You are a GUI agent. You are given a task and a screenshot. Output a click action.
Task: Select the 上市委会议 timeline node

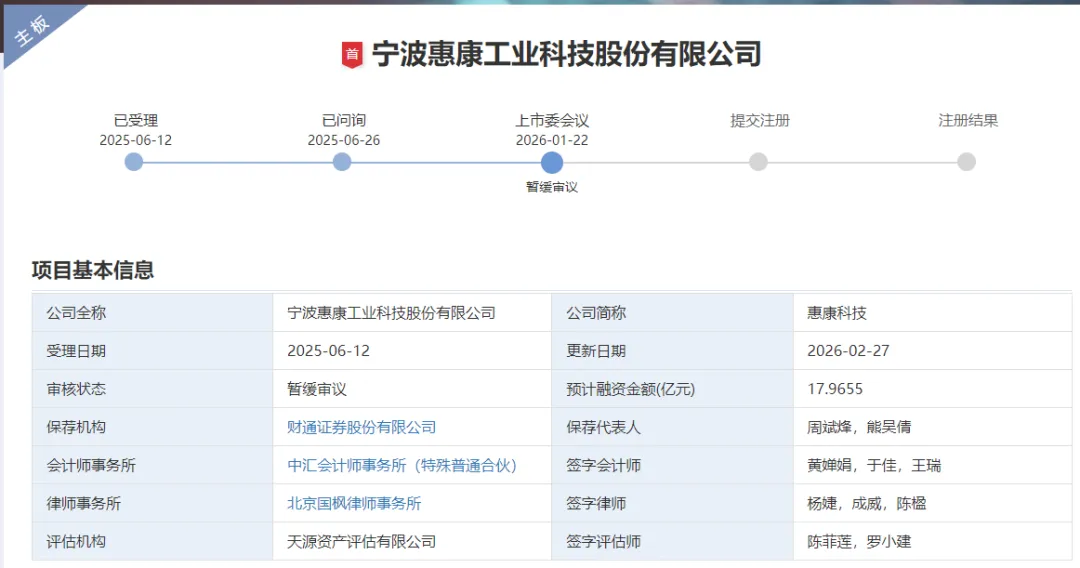click(x=552, y=162)
